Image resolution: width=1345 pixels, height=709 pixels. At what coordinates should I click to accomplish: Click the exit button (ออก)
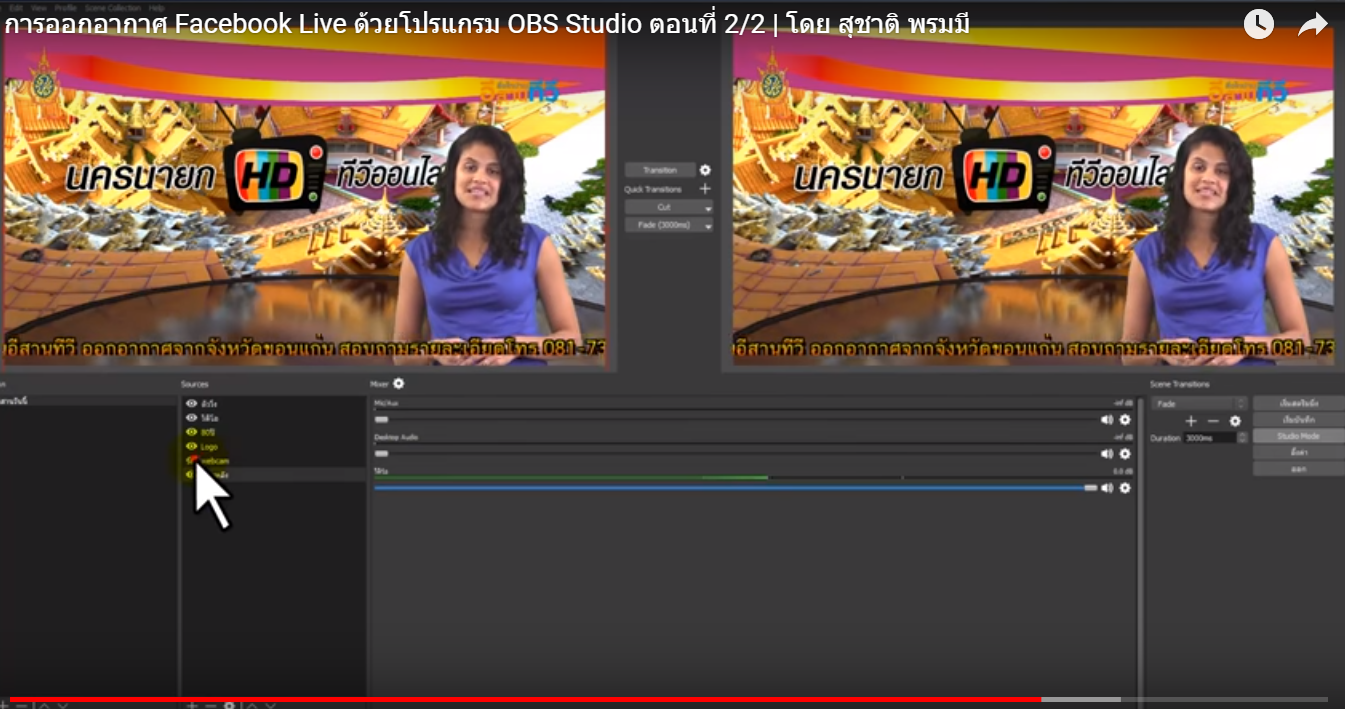(1299, 469)
